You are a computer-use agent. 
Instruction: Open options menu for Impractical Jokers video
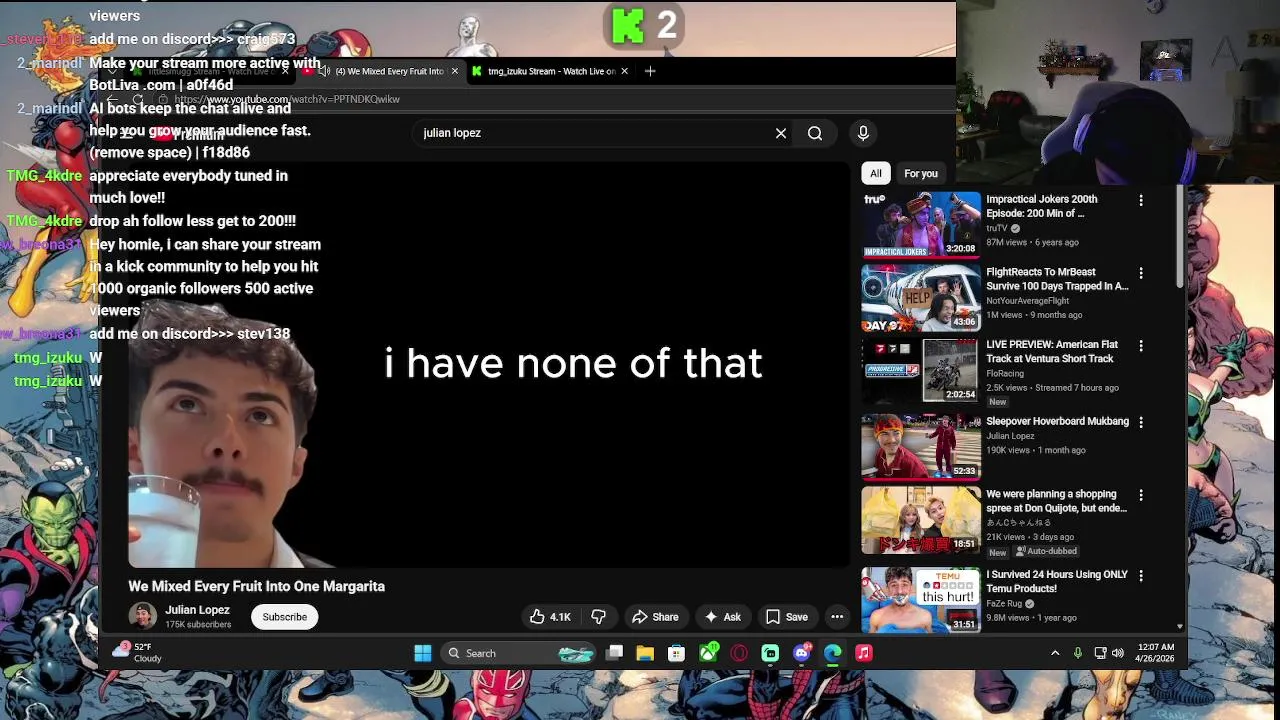coord(1141,200)
